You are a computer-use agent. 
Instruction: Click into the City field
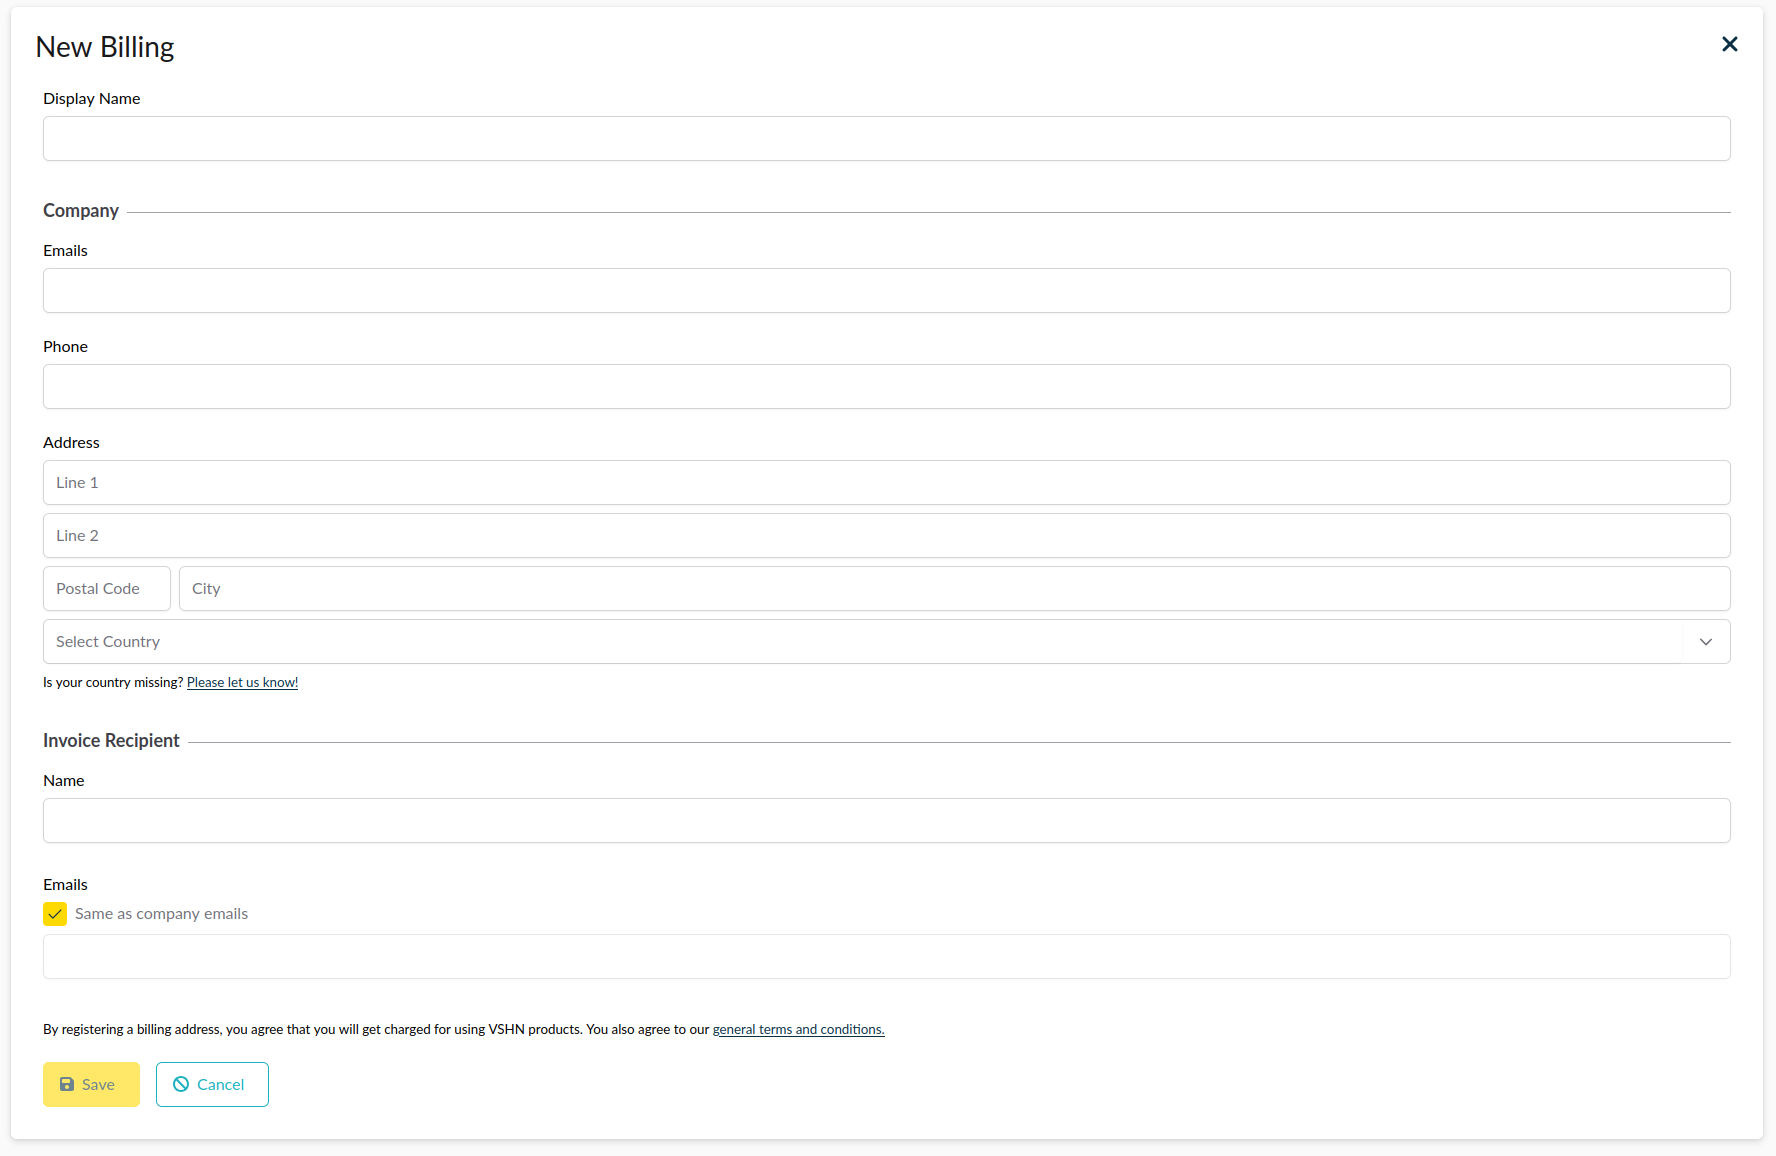coord(954,589)
